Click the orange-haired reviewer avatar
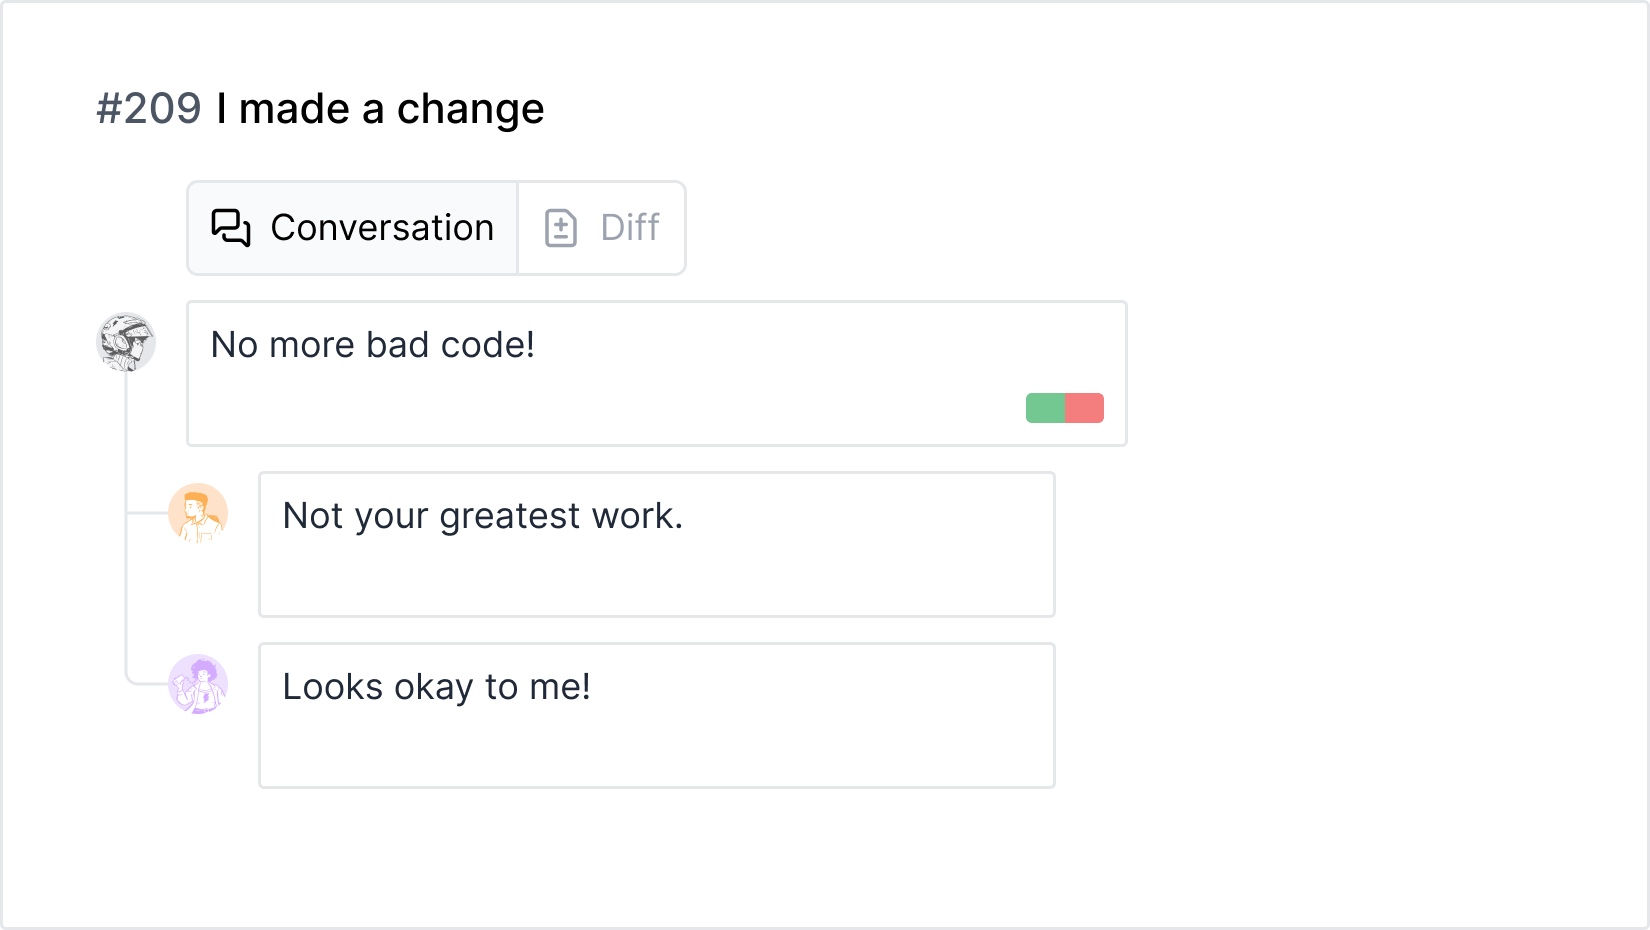Screen dimensions: 1650x930 (x=198, y=513)
